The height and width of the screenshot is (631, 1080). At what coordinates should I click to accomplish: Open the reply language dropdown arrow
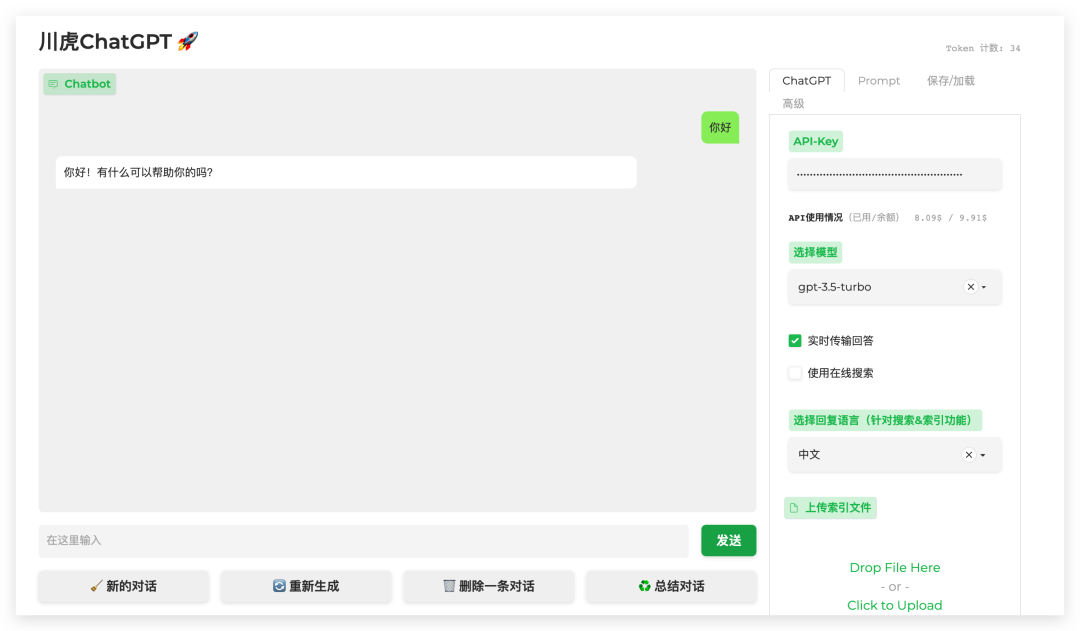click(x=981, y=454)
